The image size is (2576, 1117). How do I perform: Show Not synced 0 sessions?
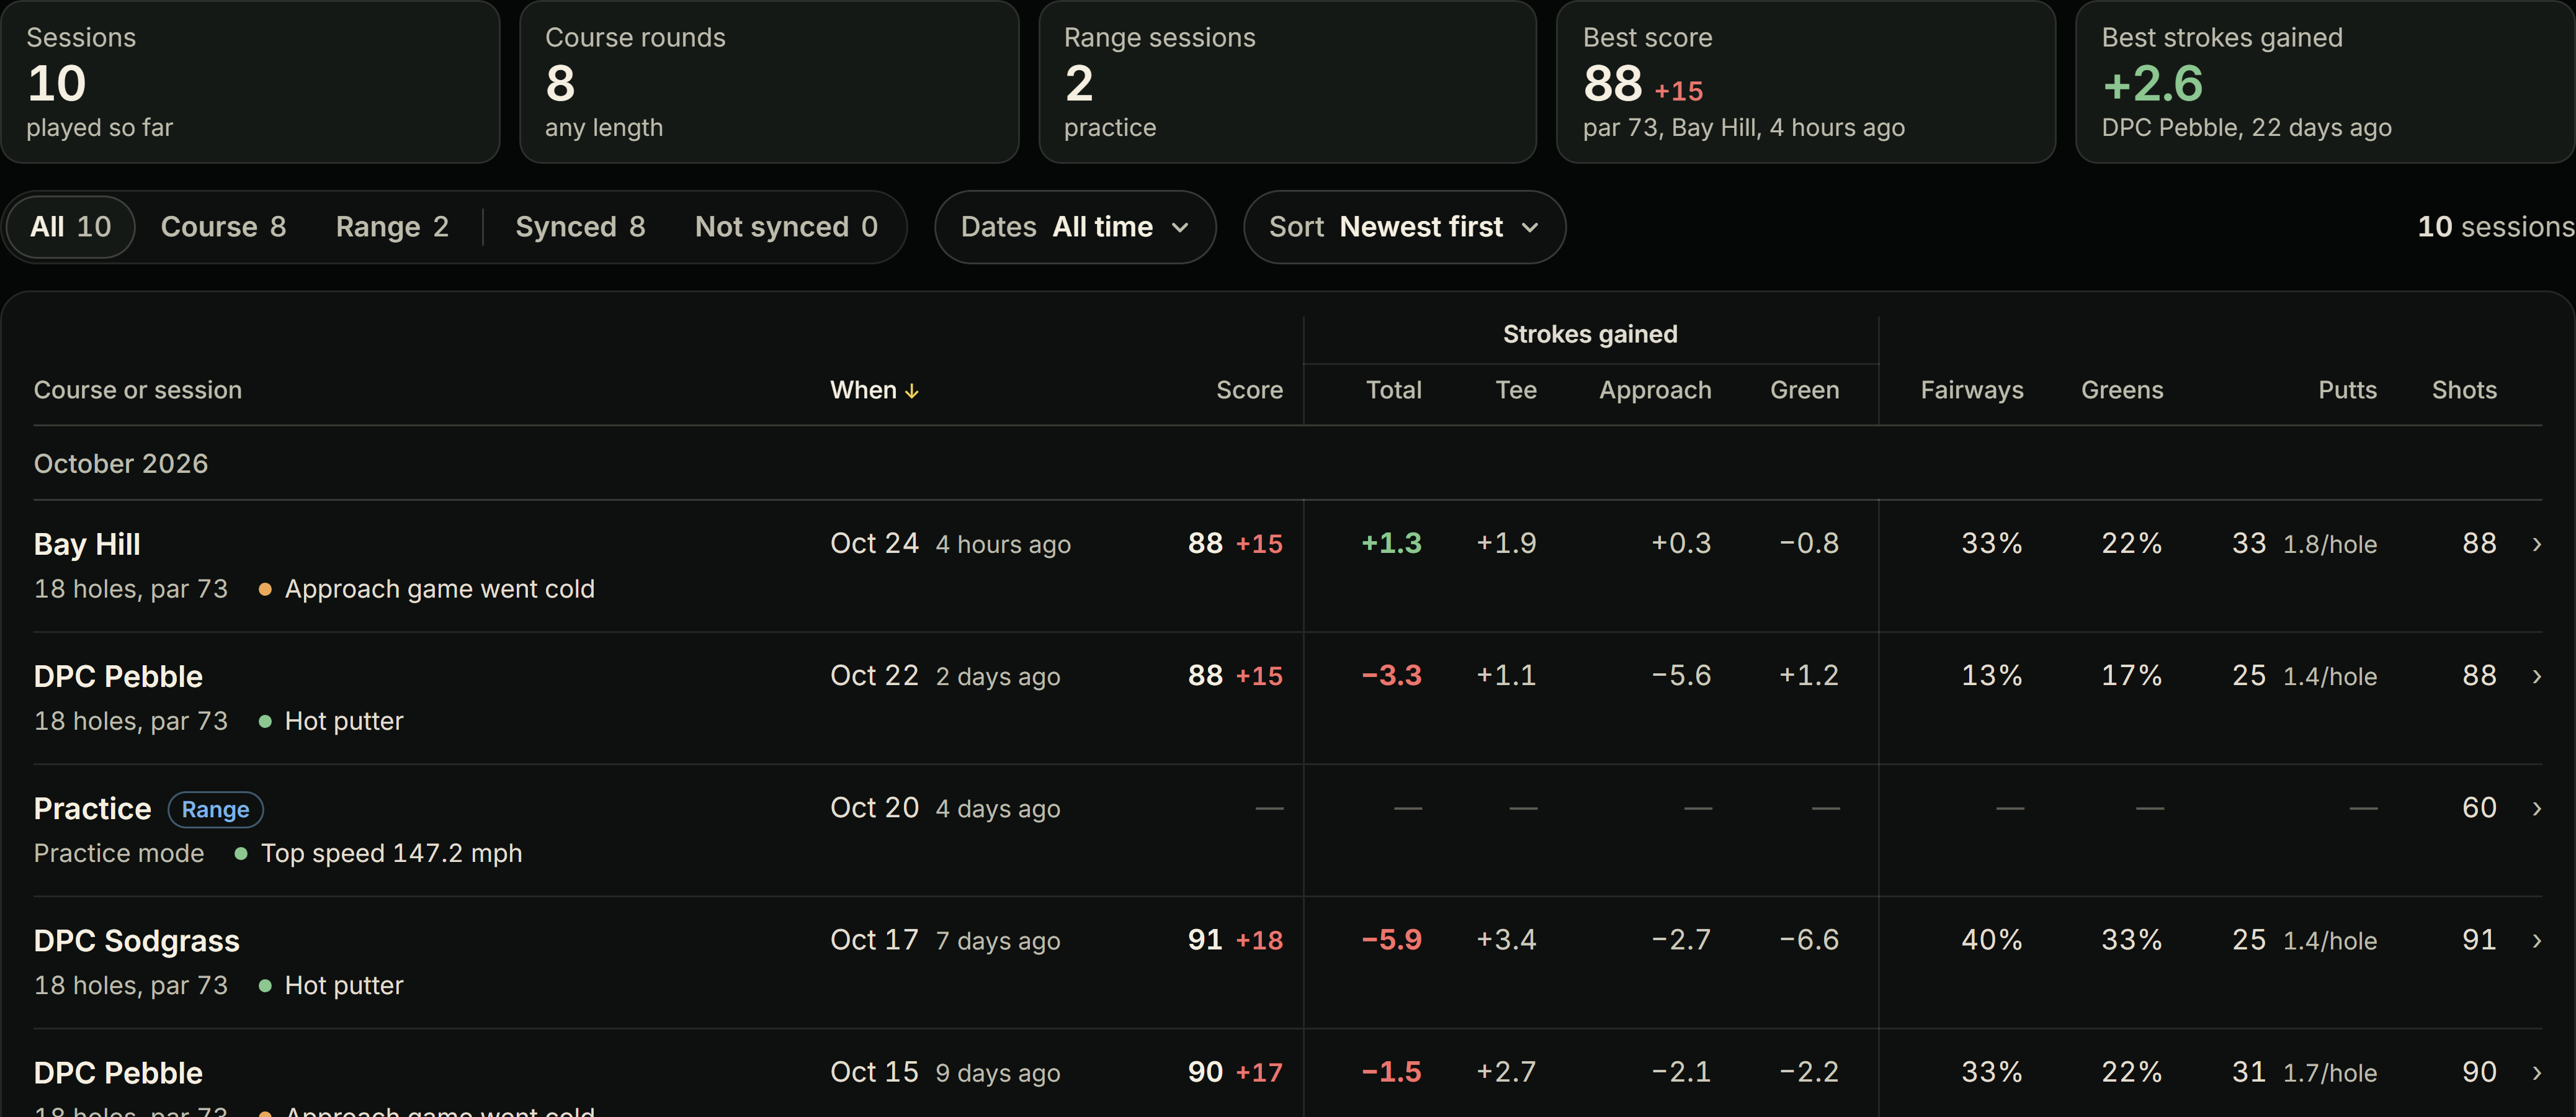coord(786,227)
